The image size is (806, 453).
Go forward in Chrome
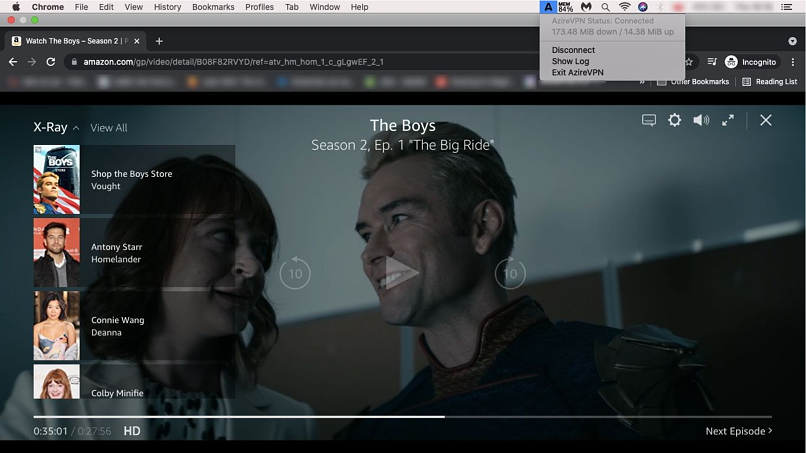(x=32, y=62)
